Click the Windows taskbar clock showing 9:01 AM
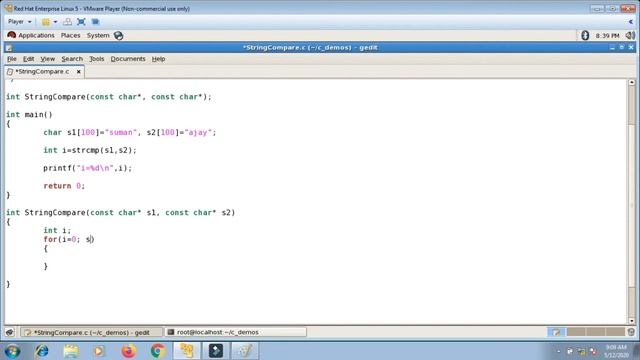 click(x=616, y=351)
